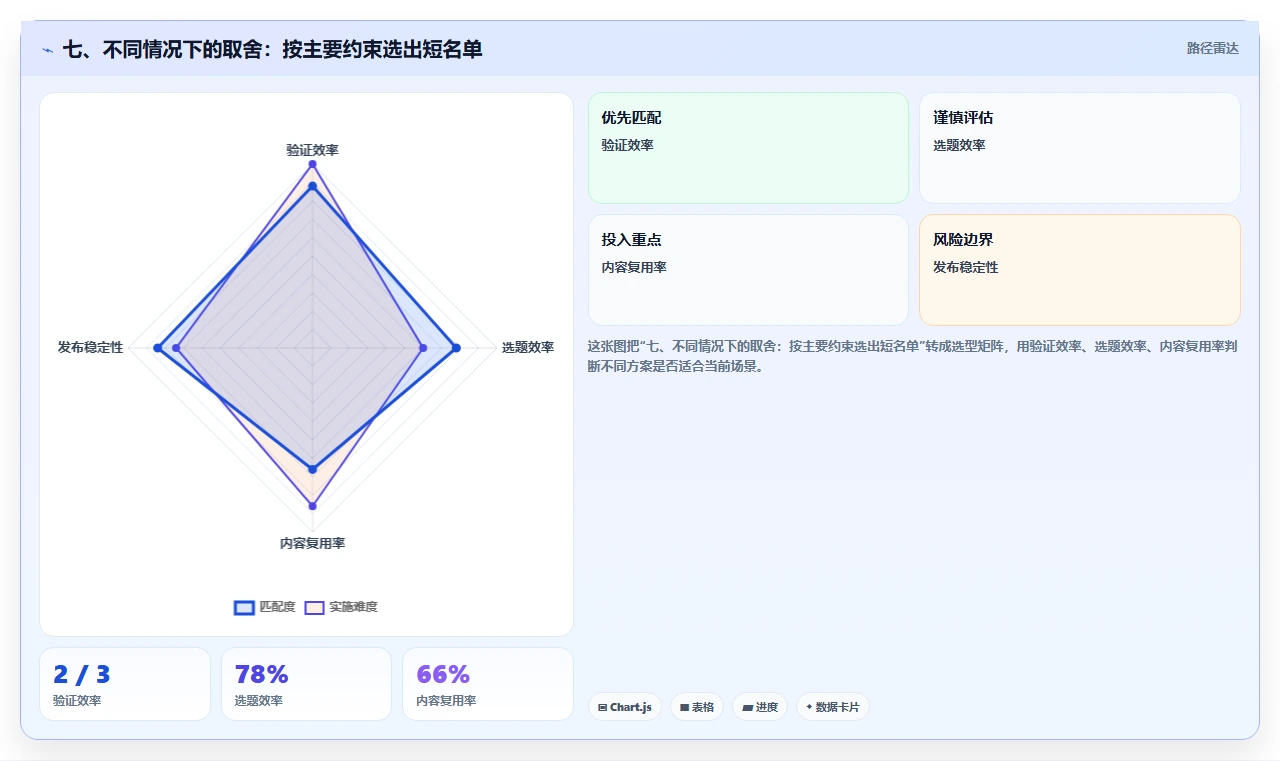The height and width of the screenshot is (761, 1280).
Task: Select the 表格 tag chip
Action: click(697, 707)
